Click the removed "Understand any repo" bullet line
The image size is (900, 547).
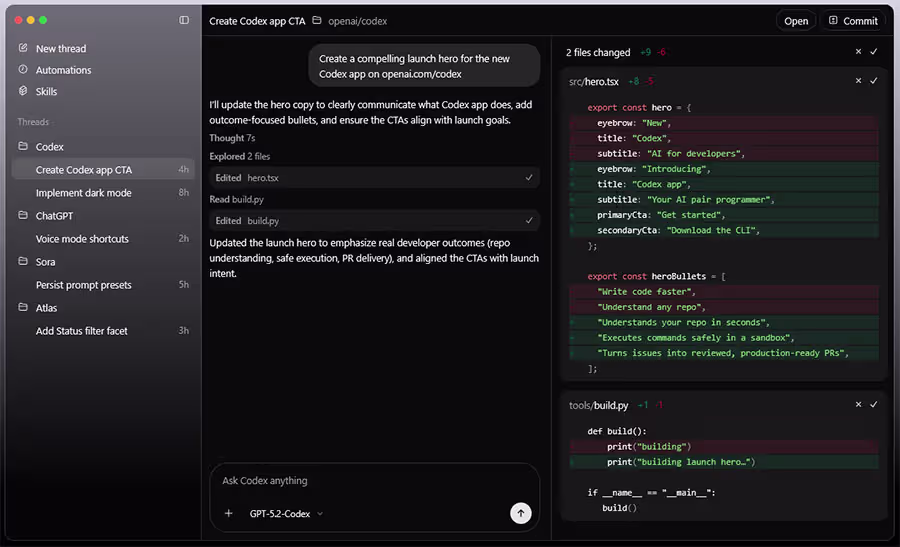pyautogui.click(x=724, y=307)
